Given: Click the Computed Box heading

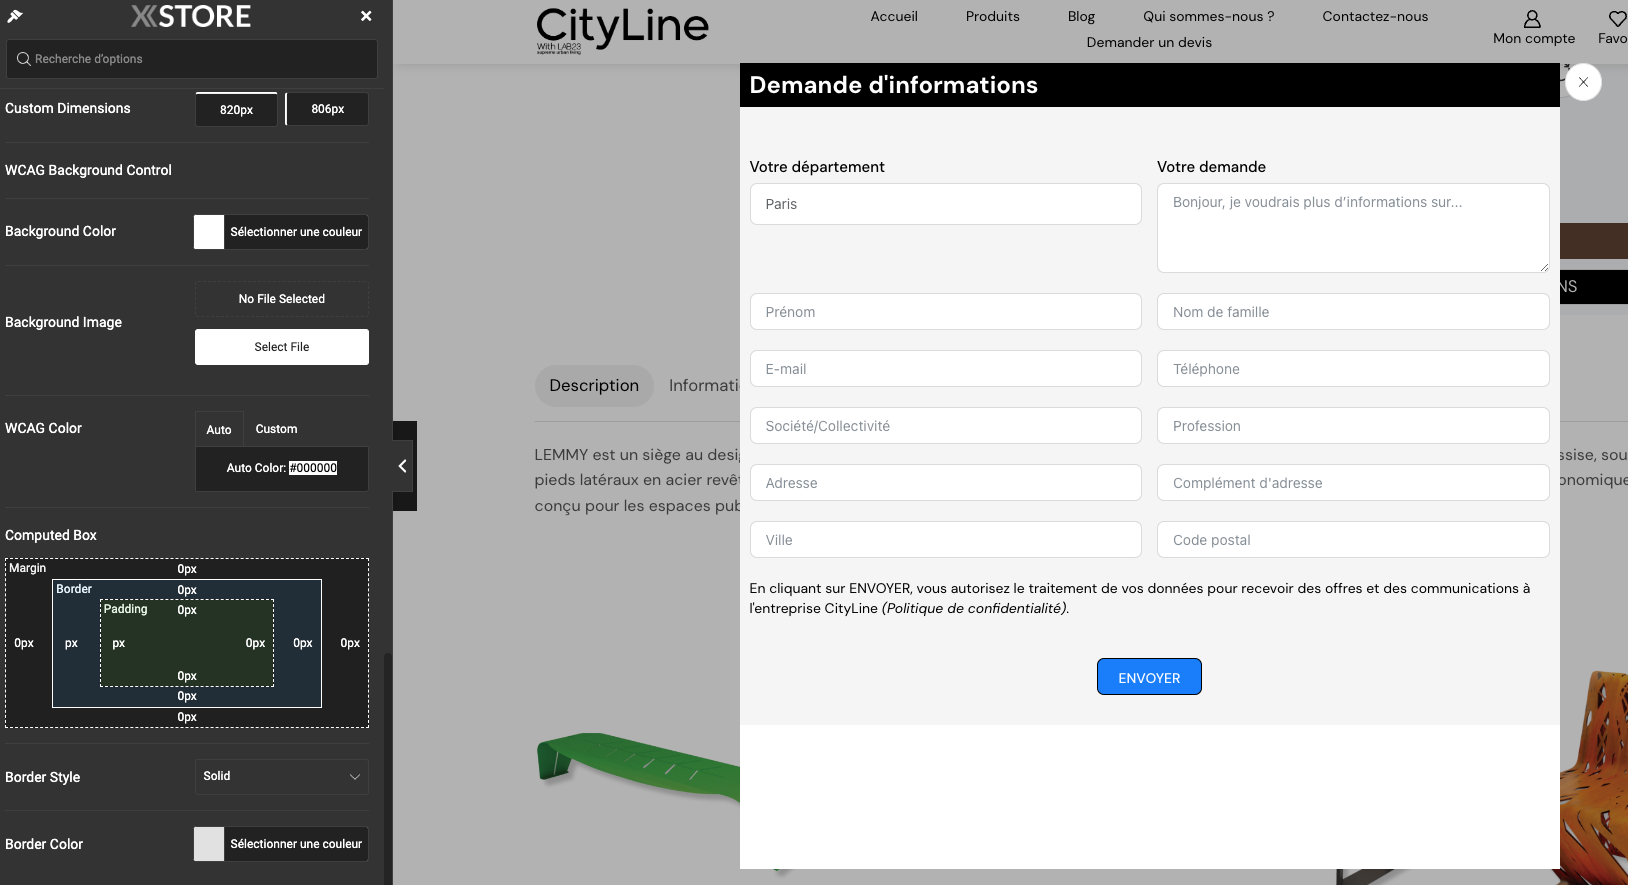Looking at the screenshot, I should click(51, 535).
